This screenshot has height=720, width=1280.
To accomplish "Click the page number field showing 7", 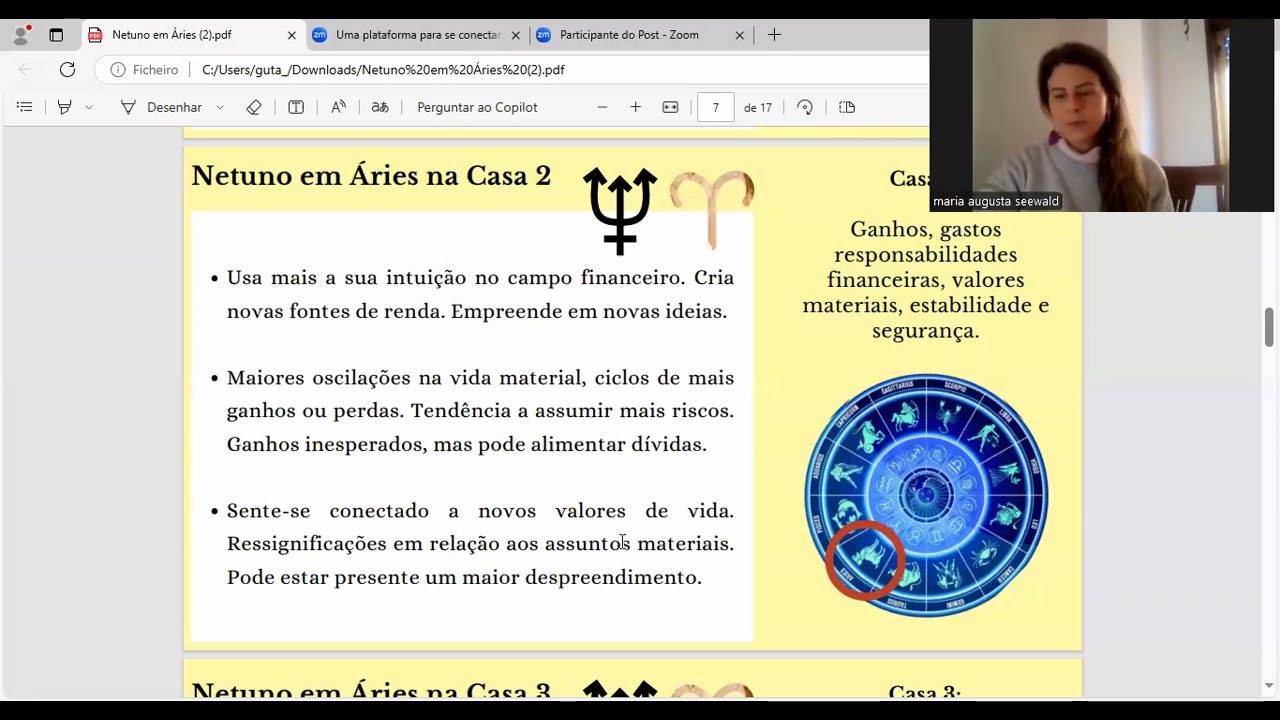I will [x=715, y=107].
